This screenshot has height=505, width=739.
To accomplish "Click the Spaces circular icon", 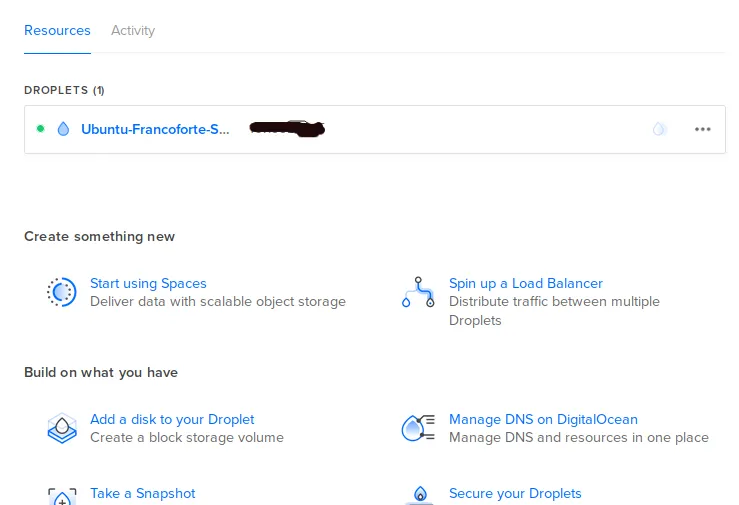I will click(x=62, y=292).
